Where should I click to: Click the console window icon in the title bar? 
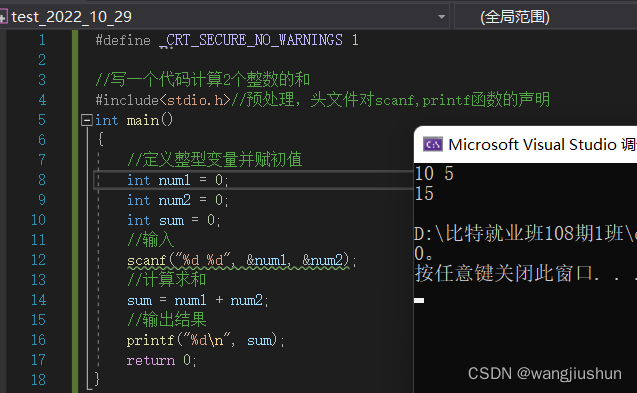433,145
